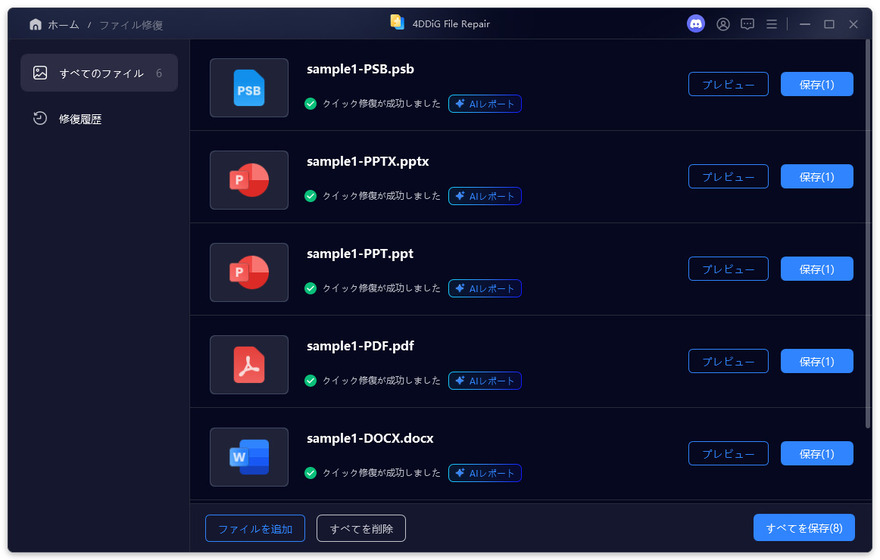Click すべてを保存(8) button
This screenshot has width=880, height=560.
(804, 528)
